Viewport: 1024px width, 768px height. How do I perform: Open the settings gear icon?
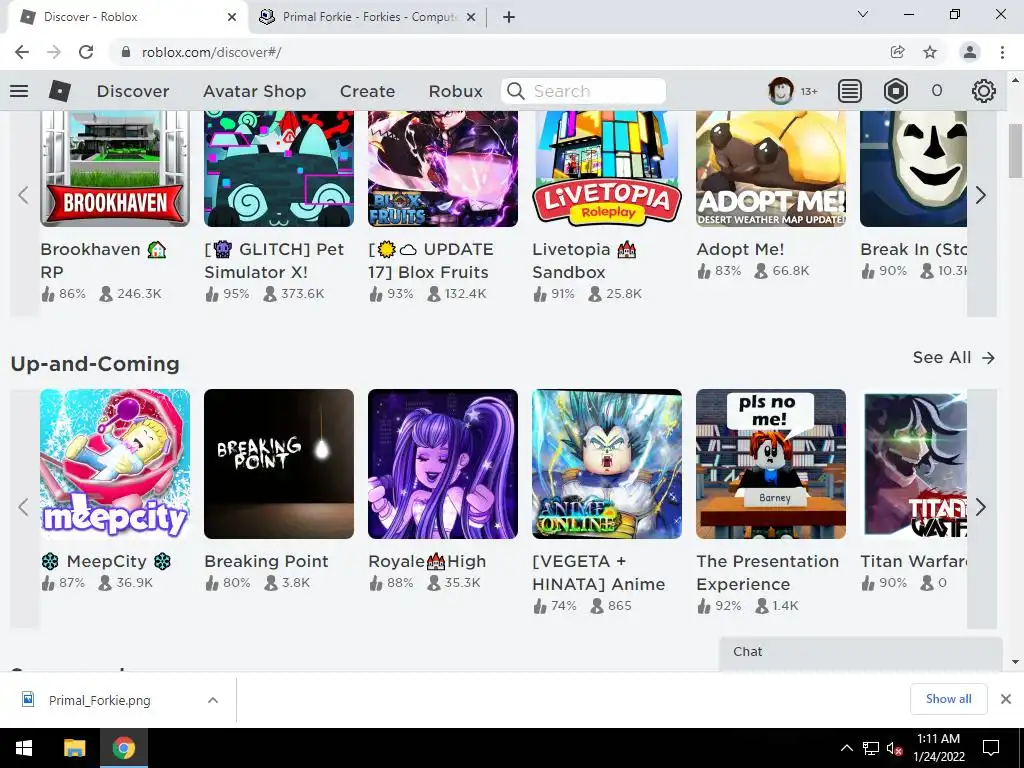pos(984,91)
